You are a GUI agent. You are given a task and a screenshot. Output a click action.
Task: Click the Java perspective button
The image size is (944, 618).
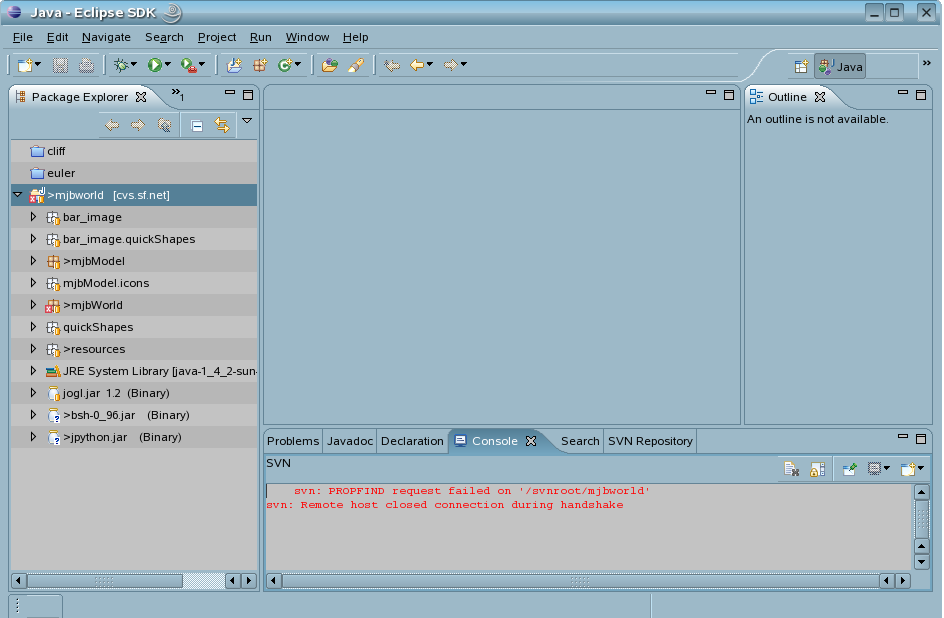[840, 67]
